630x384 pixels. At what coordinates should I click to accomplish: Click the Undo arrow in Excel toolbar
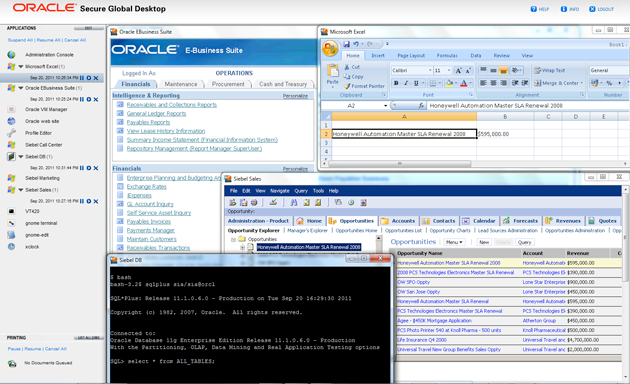(356, 44)
